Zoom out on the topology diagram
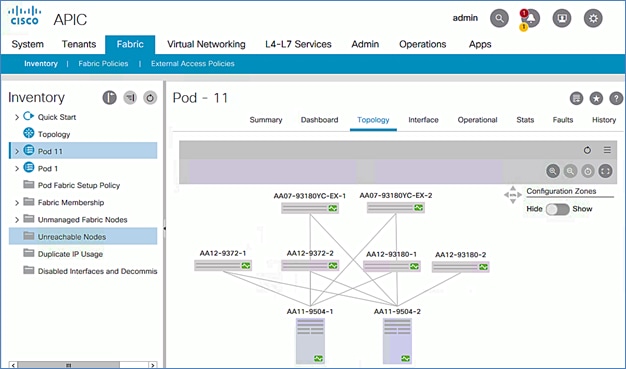This screenshot has height=369, width=626. [570, 171]
